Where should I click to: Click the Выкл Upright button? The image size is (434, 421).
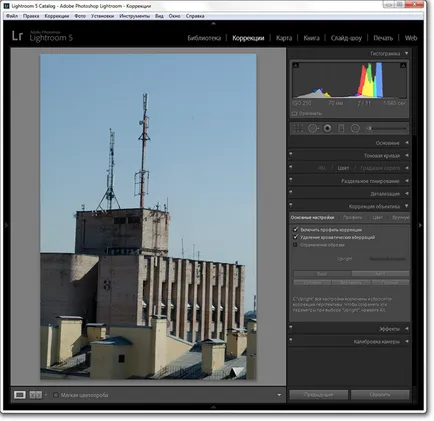pyautogui.click(x=322, y=274)
